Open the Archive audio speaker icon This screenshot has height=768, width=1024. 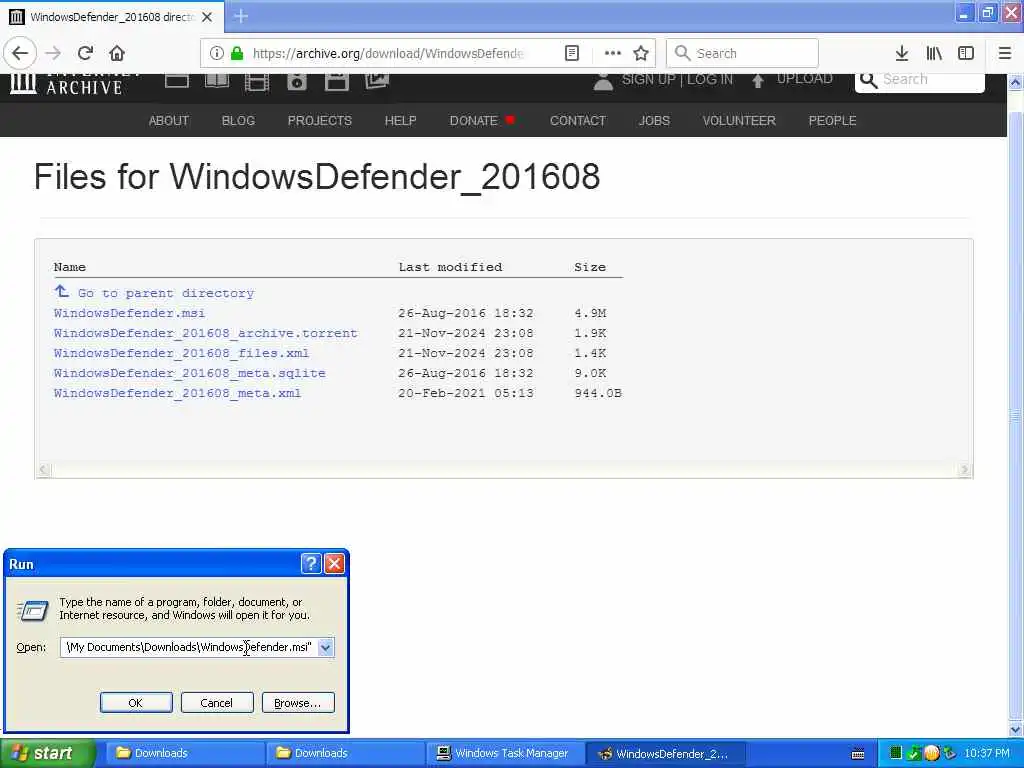(296, 82)
